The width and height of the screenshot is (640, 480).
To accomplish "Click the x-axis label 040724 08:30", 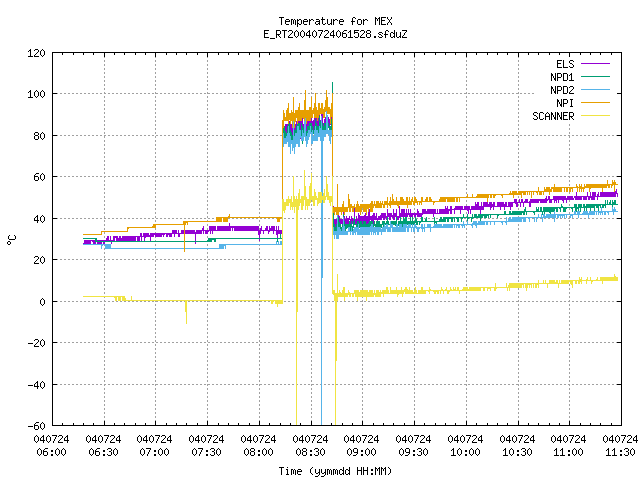I will tap(310, 446).
